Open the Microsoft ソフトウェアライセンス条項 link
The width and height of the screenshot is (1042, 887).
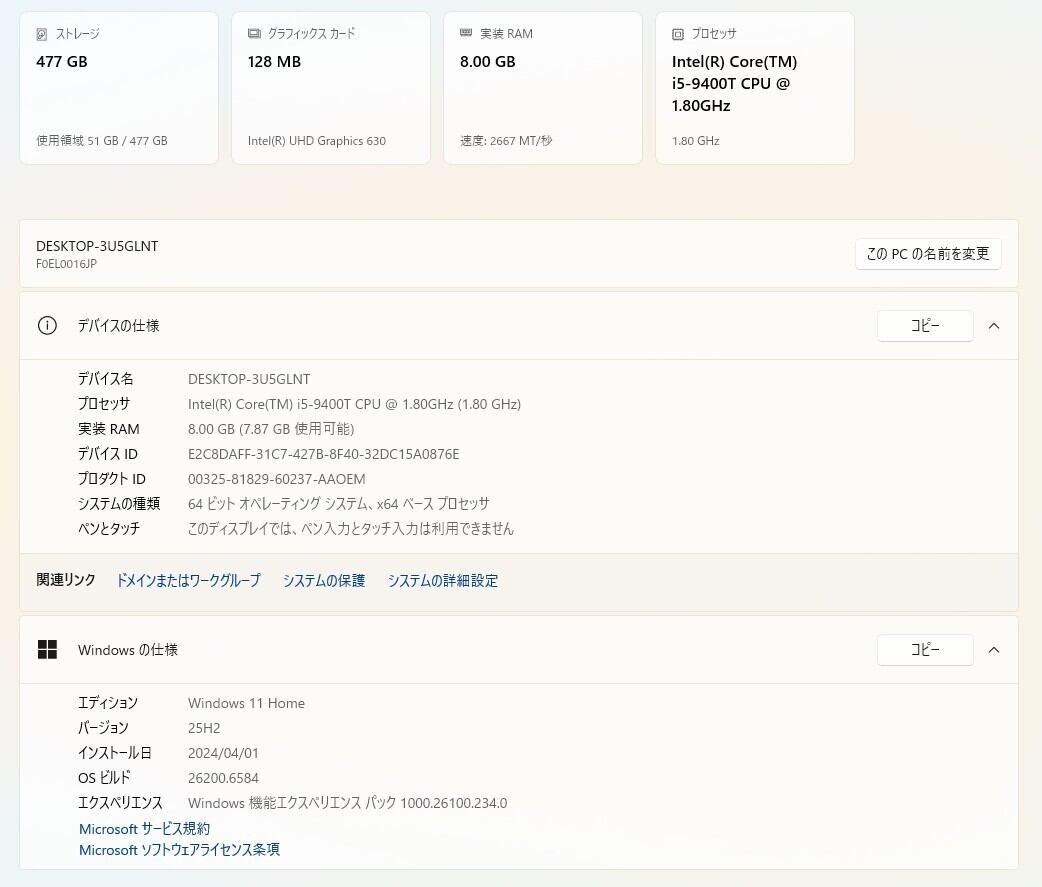pos(180,850)
